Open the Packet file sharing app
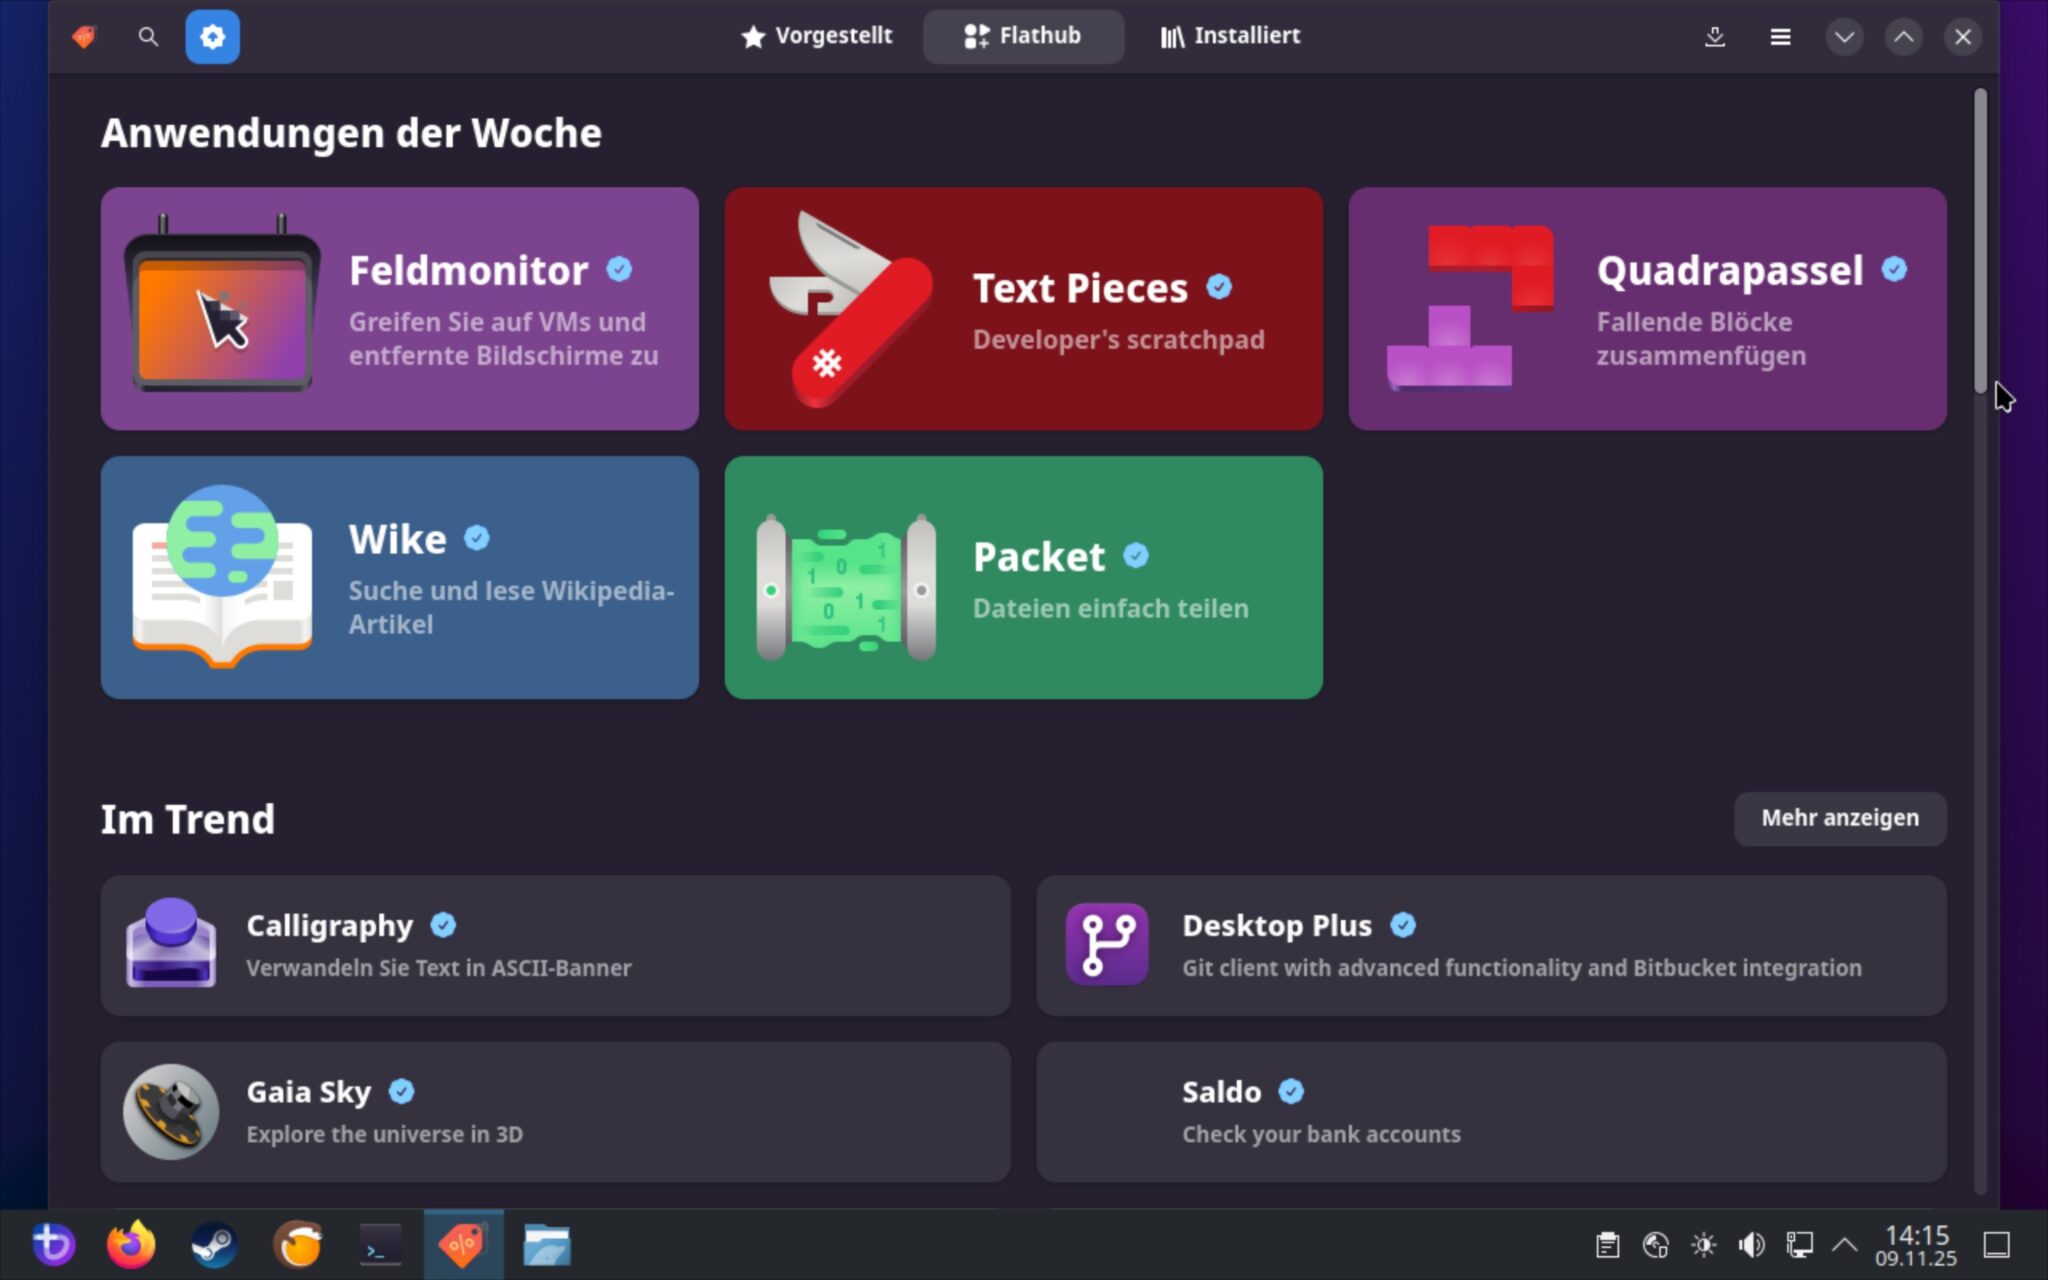The width and height of the screenshot is (2048, 1280). click(x=1022, y=578)
